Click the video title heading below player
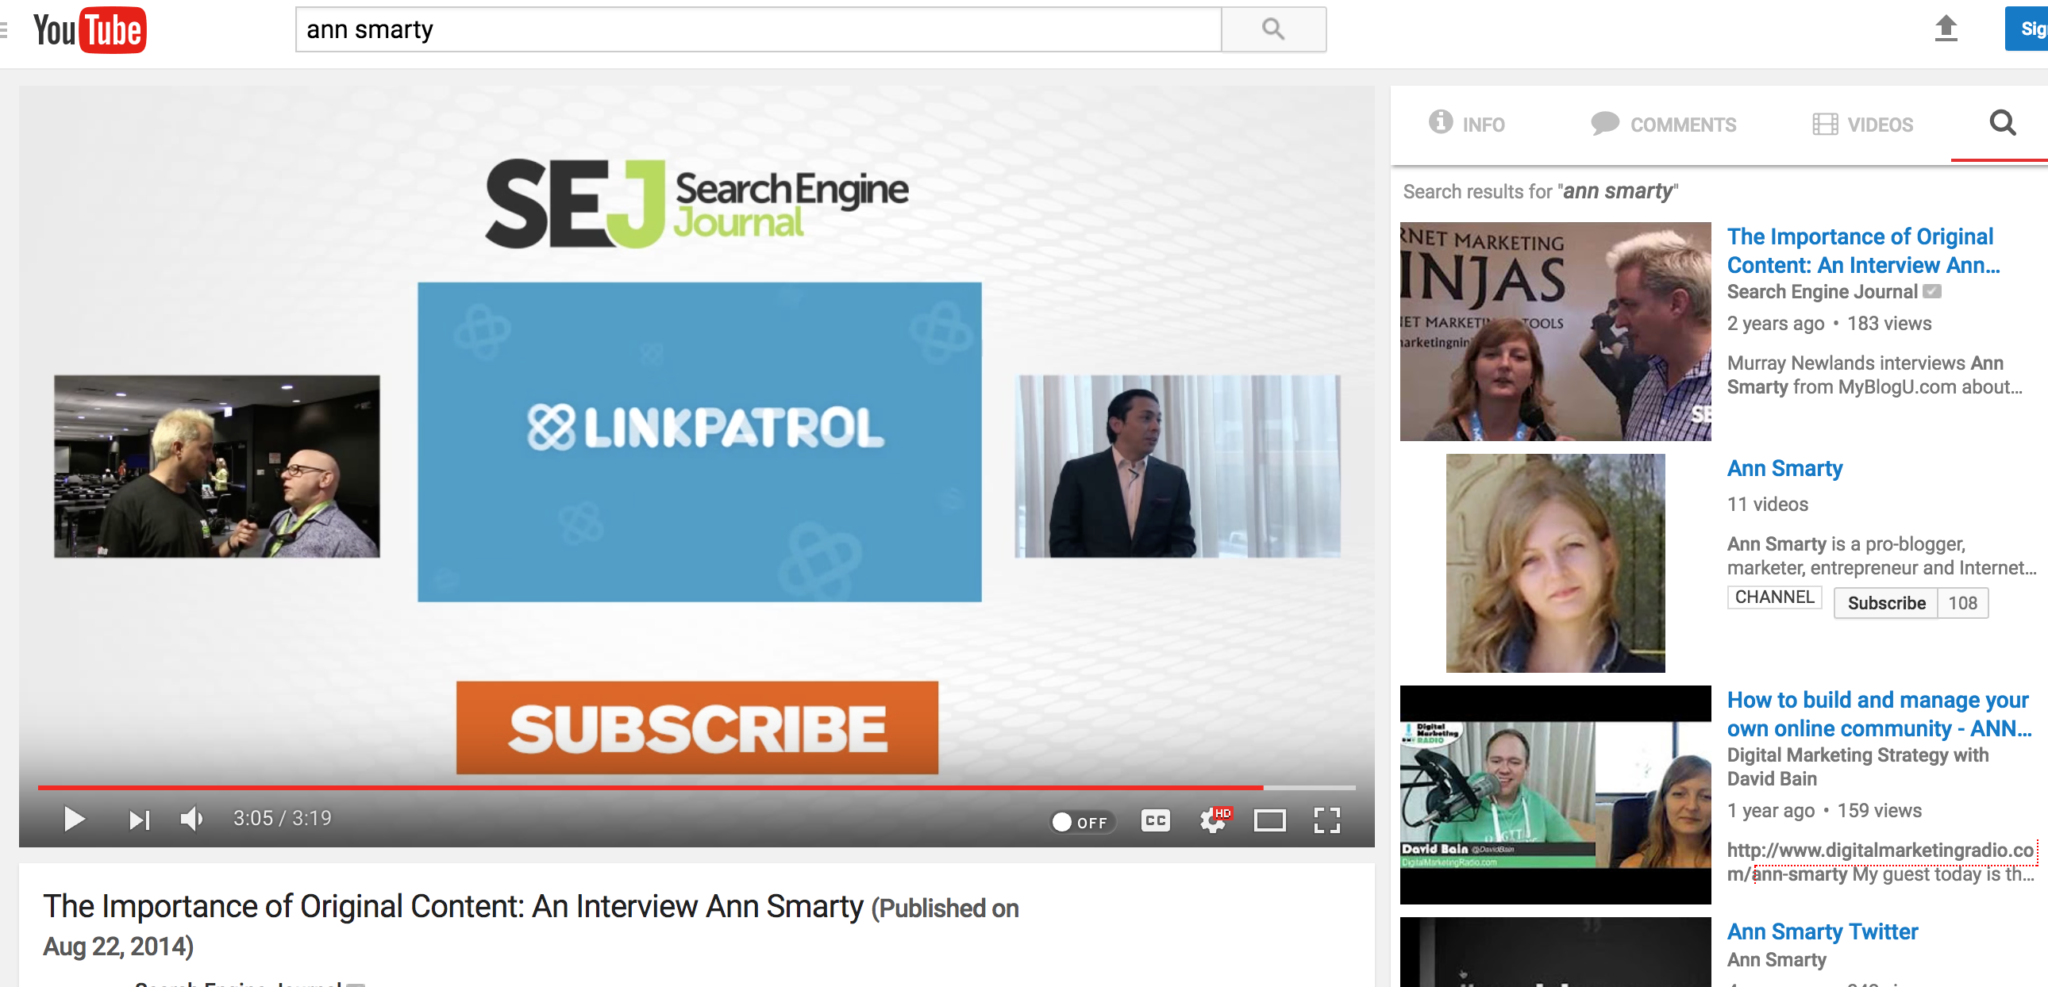 pos(530,925)
